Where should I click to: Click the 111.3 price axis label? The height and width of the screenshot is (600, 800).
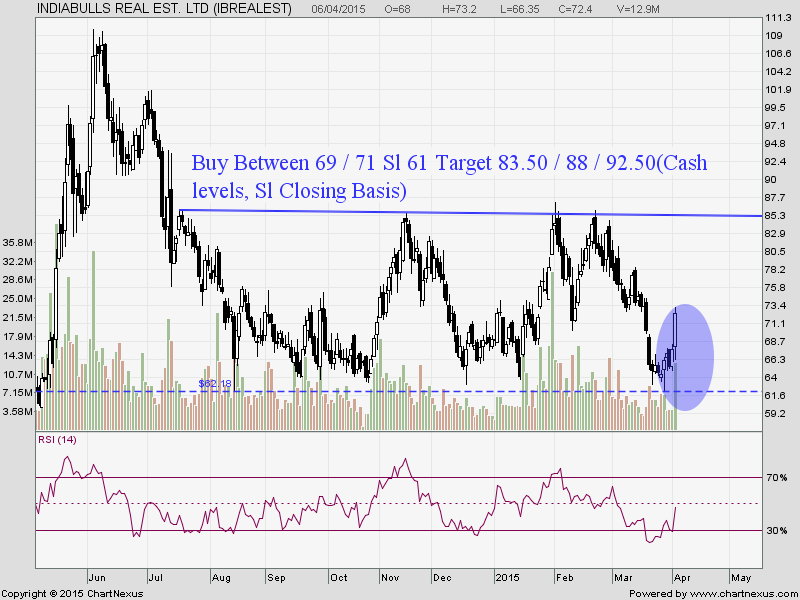tap(778, 18)
